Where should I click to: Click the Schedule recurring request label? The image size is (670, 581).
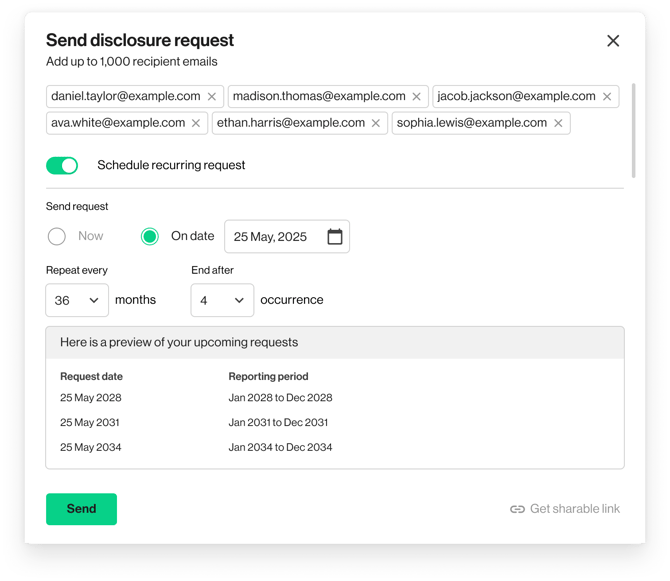[x=171, y=165]
